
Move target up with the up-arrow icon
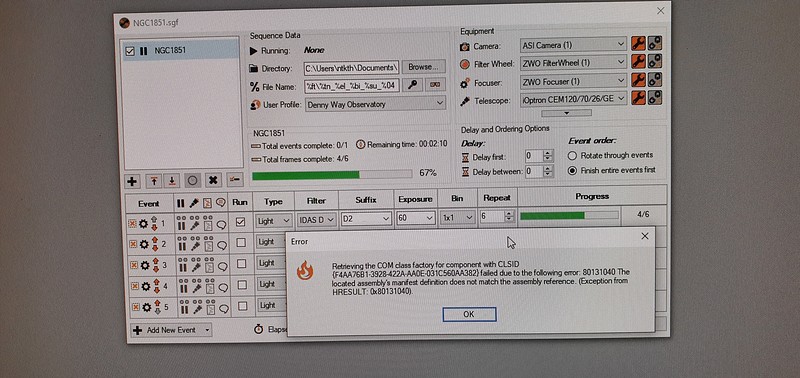point(153,181)
